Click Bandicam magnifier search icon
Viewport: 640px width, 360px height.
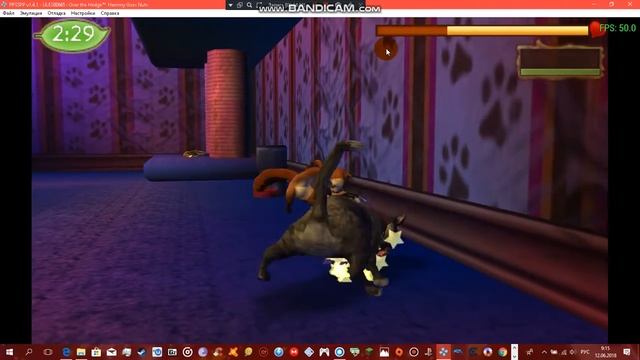[x=249, y=5]
